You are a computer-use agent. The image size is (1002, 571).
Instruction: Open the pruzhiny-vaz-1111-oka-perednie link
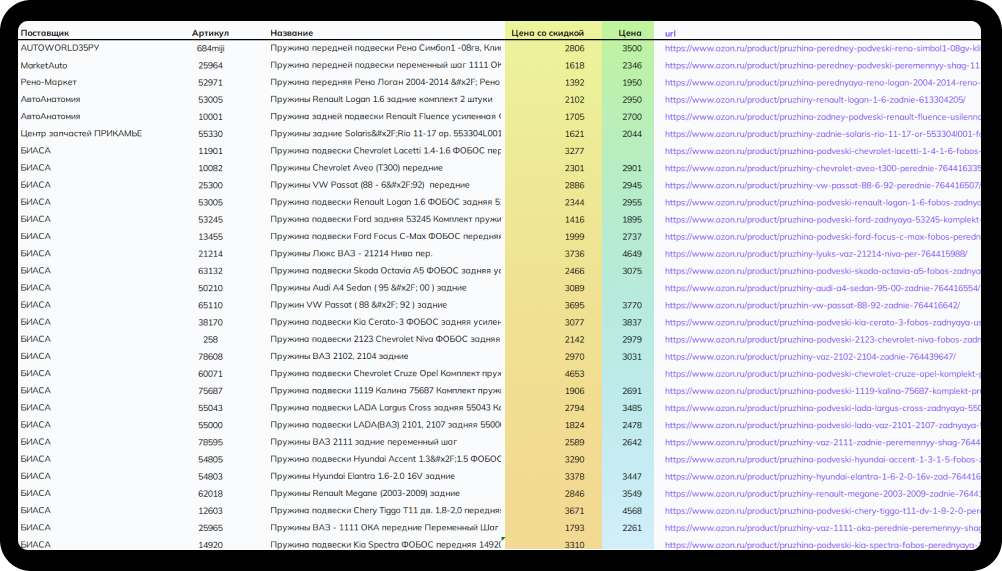click(822, 529)
